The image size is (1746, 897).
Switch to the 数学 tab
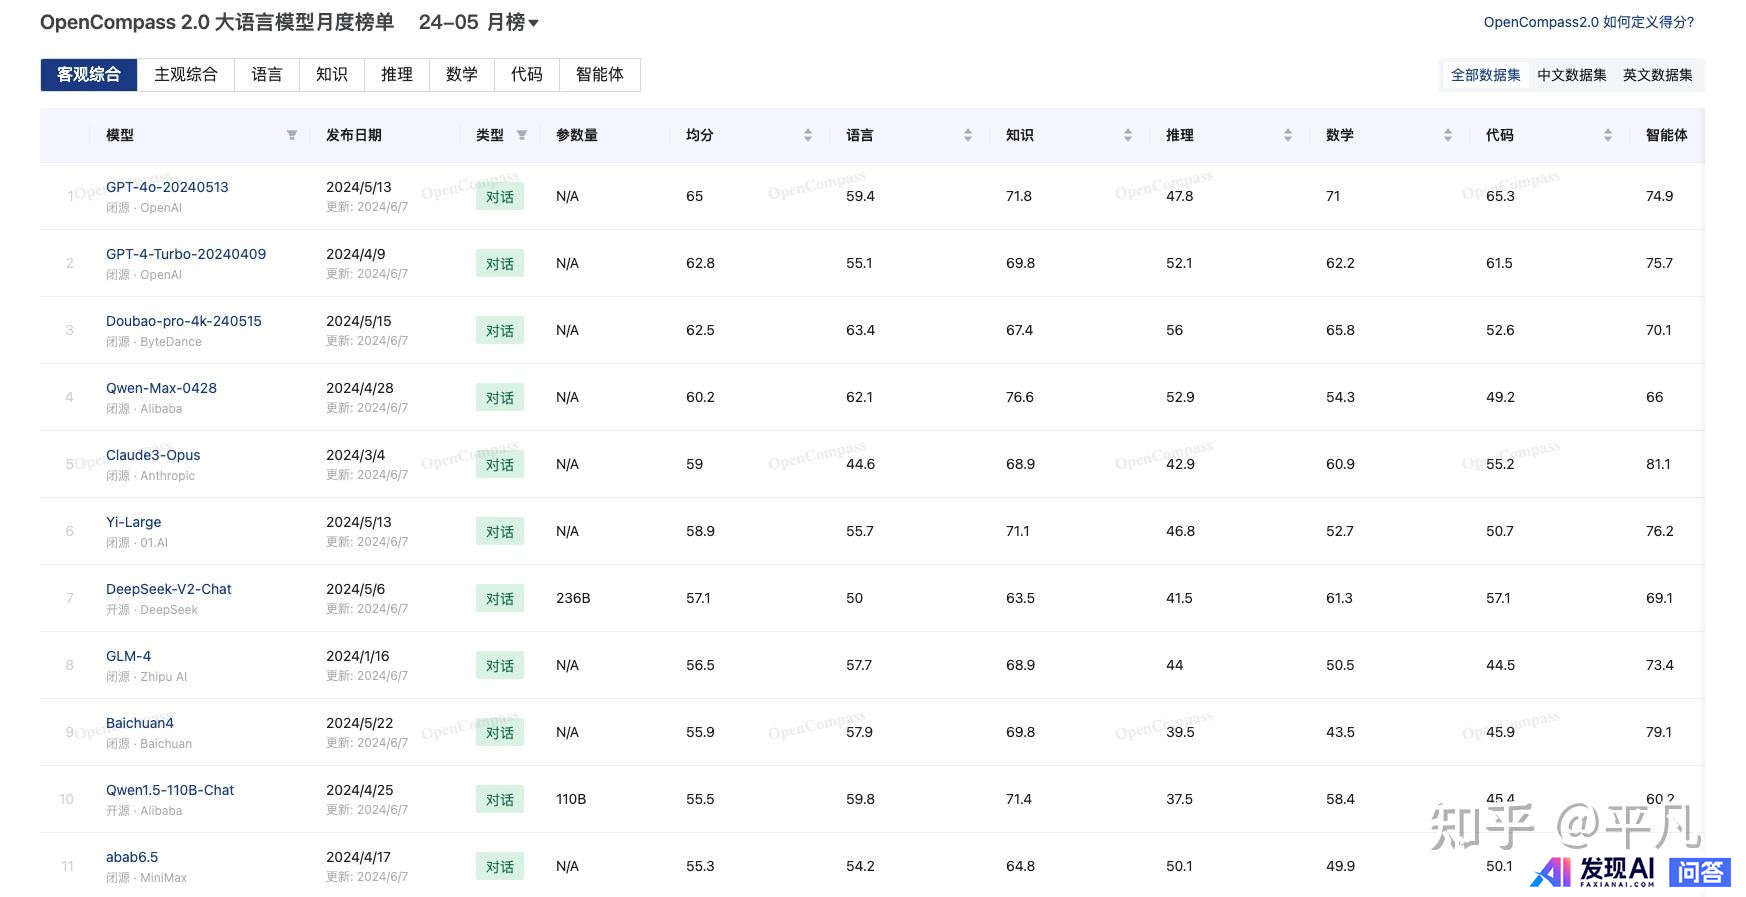[x=462, y=75]
